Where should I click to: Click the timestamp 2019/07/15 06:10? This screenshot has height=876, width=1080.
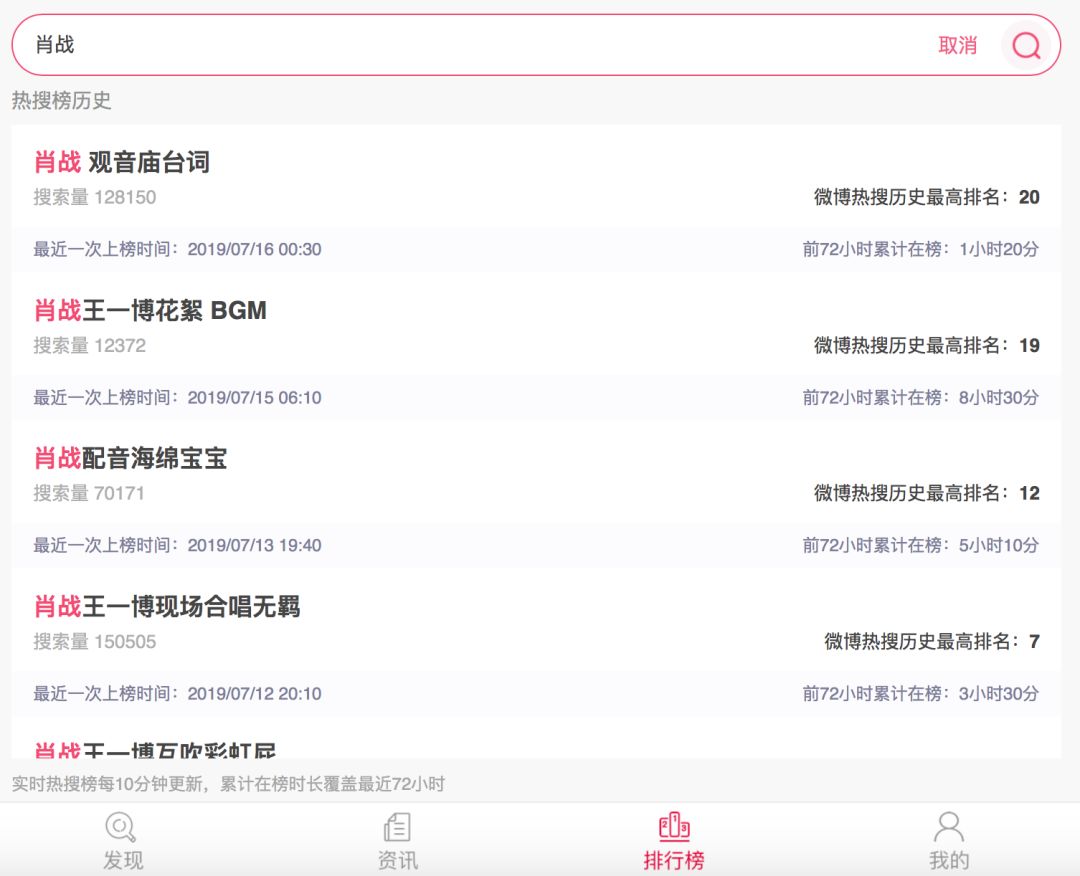coord(254,397)
